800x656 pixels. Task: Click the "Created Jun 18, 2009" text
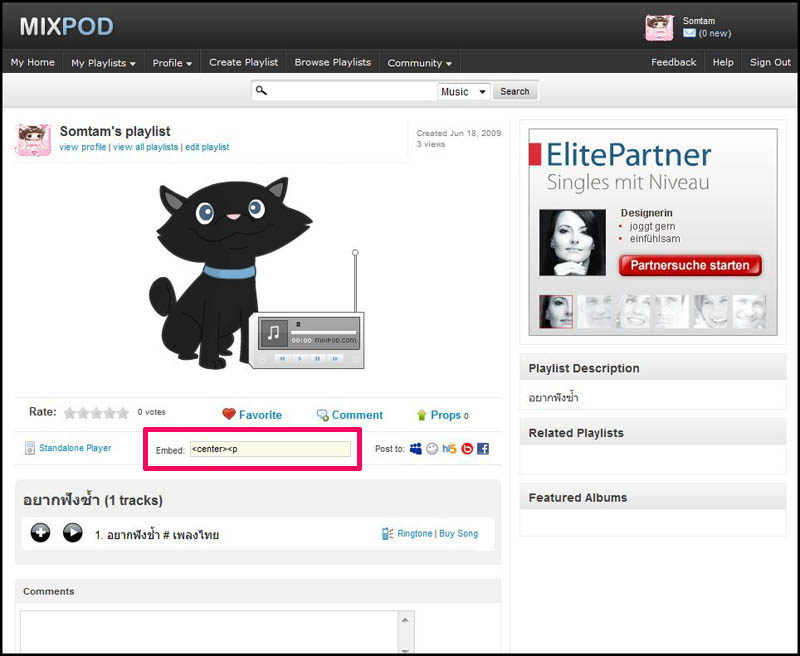tap(459, 133)
